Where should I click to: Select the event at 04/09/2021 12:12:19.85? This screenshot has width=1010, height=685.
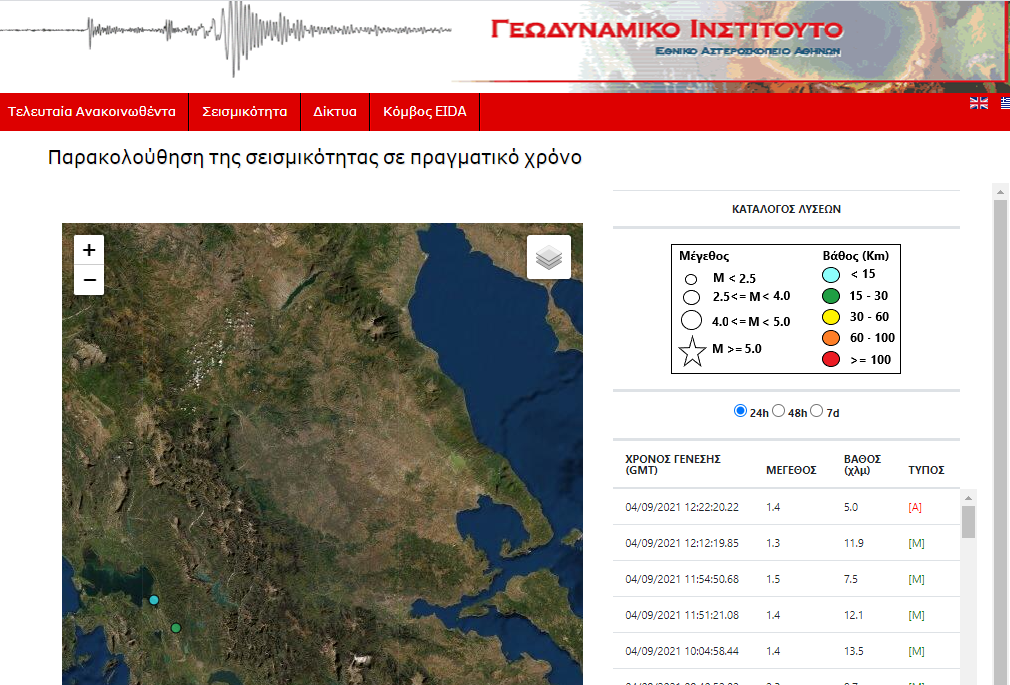click(786, 543)
